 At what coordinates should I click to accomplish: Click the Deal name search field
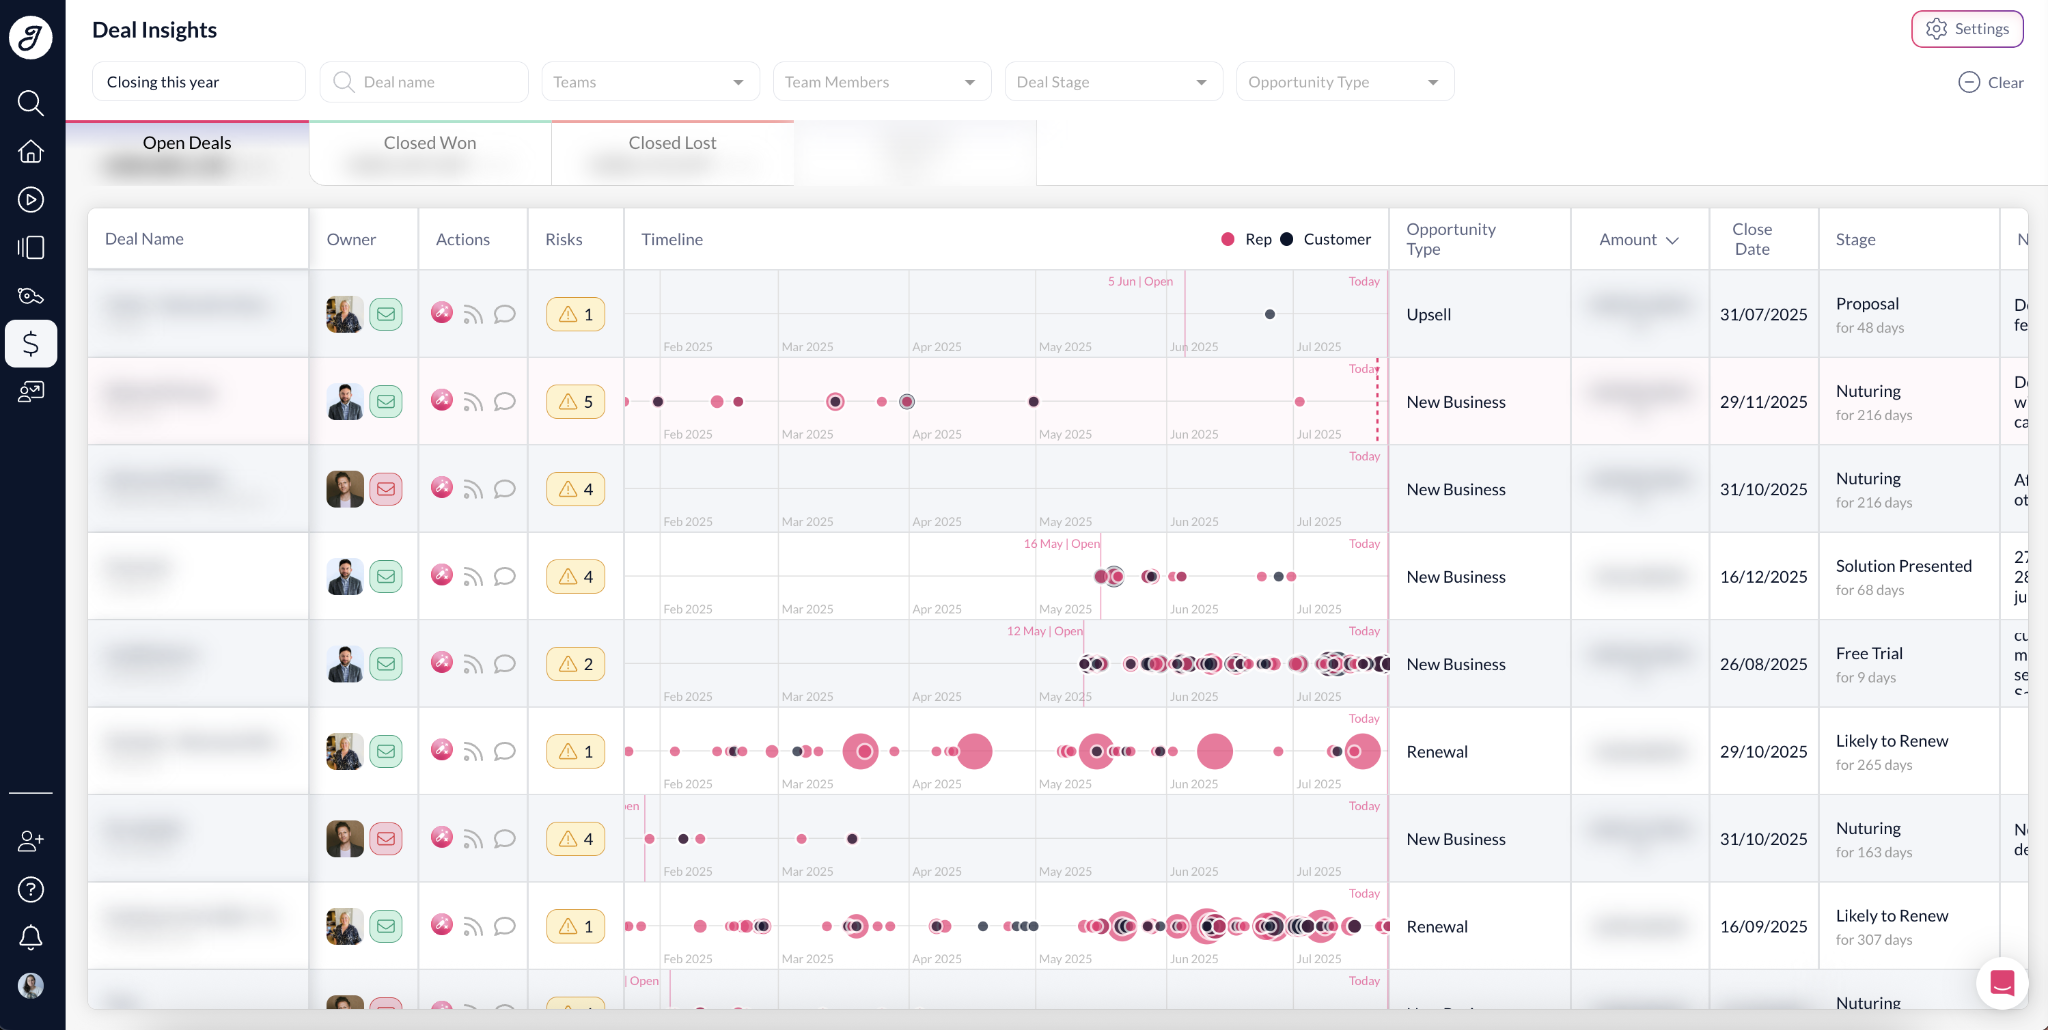pos(424,82)
